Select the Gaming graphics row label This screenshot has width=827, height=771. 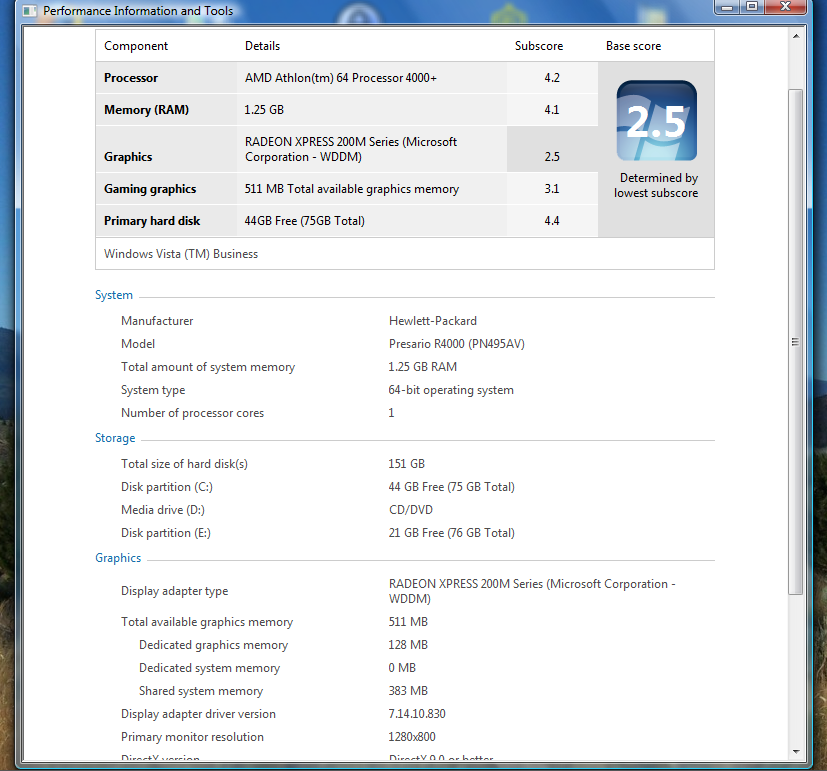pos(150,189)
